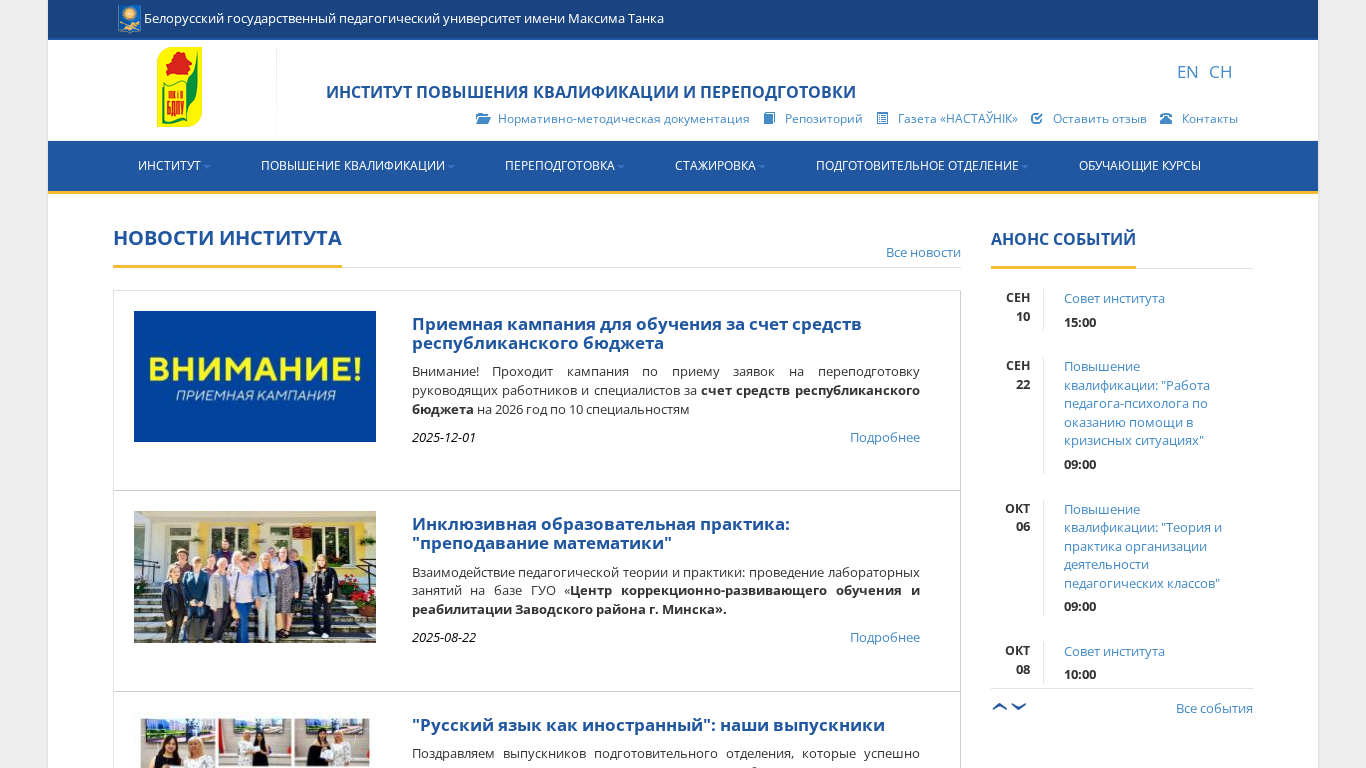Click the BSPU university emblem icon
1366x768 pixels.
[x=129, y=18]
